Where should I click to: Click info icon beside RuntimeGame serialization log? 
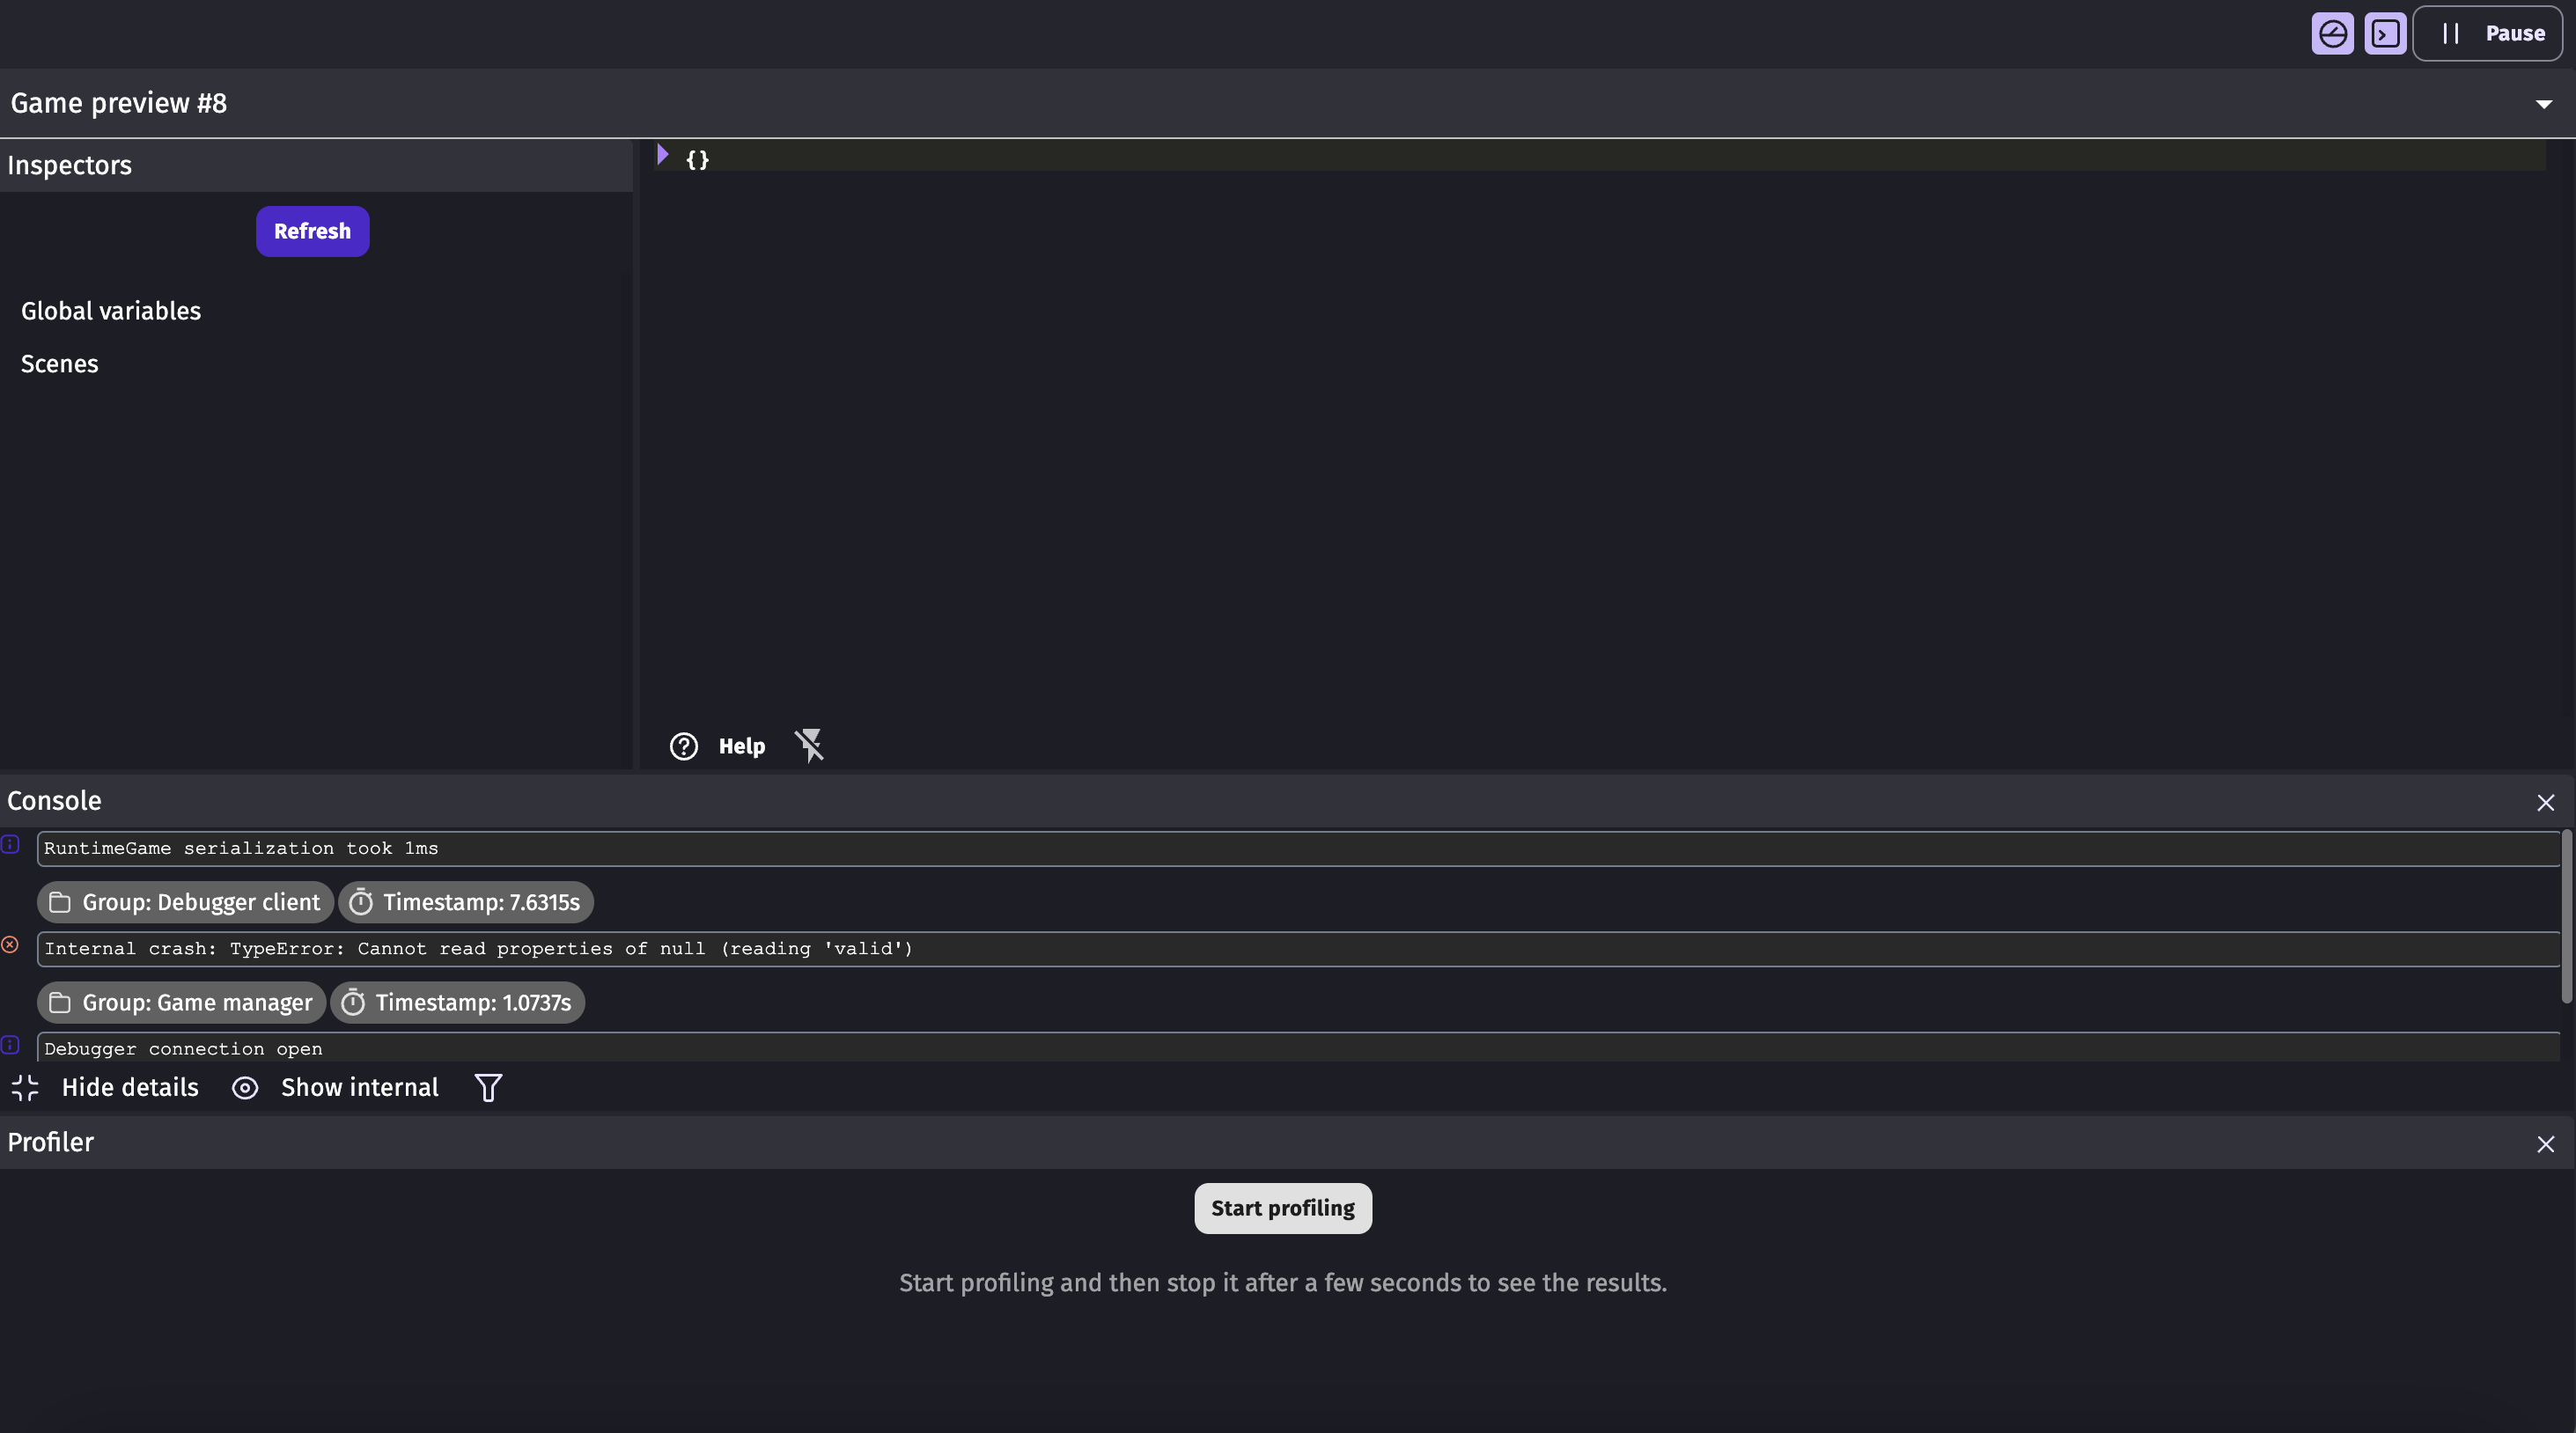[10, 844]
